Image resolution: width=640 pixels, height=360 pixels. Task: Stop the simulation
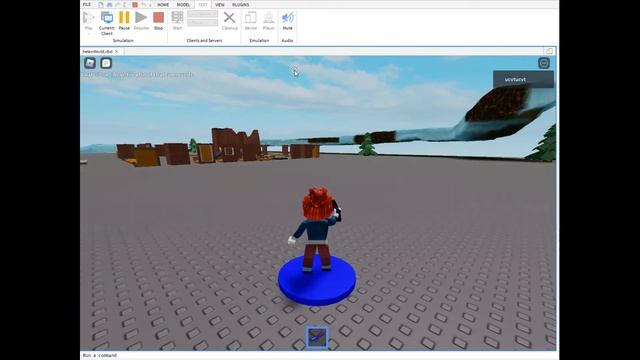[158, 20]
